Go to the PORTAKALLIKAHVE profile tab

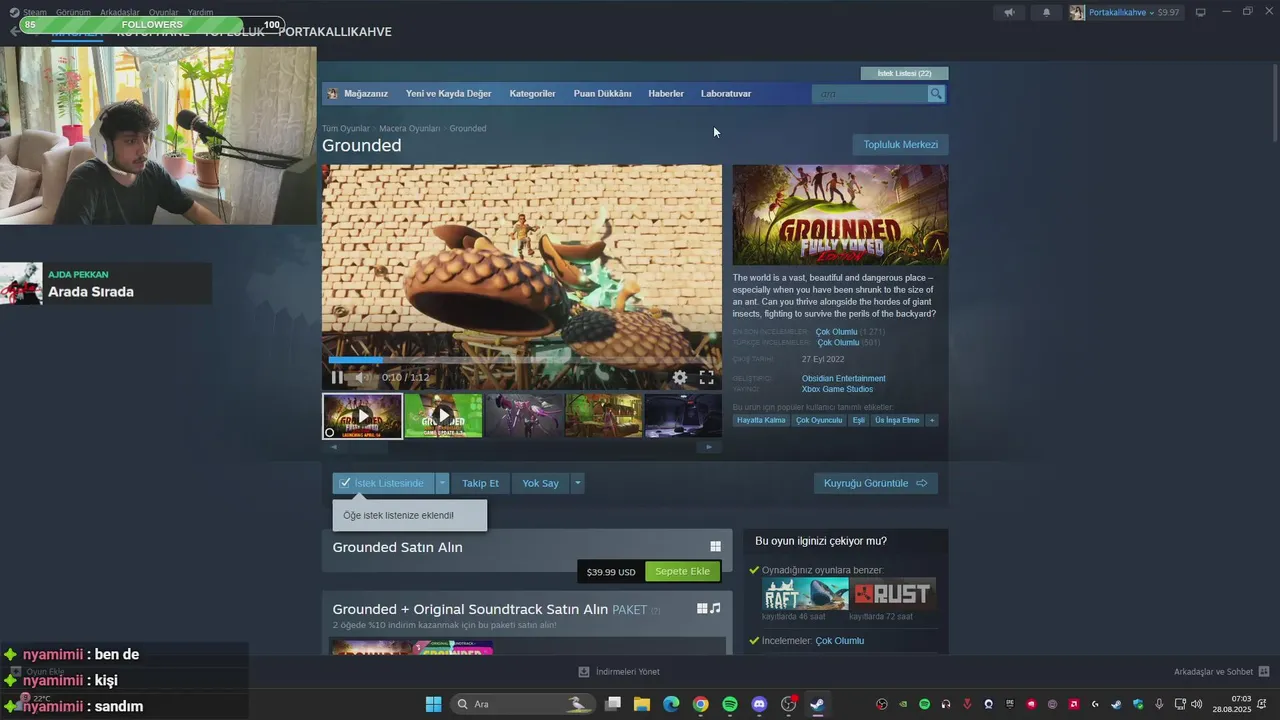tap(335, 32)
